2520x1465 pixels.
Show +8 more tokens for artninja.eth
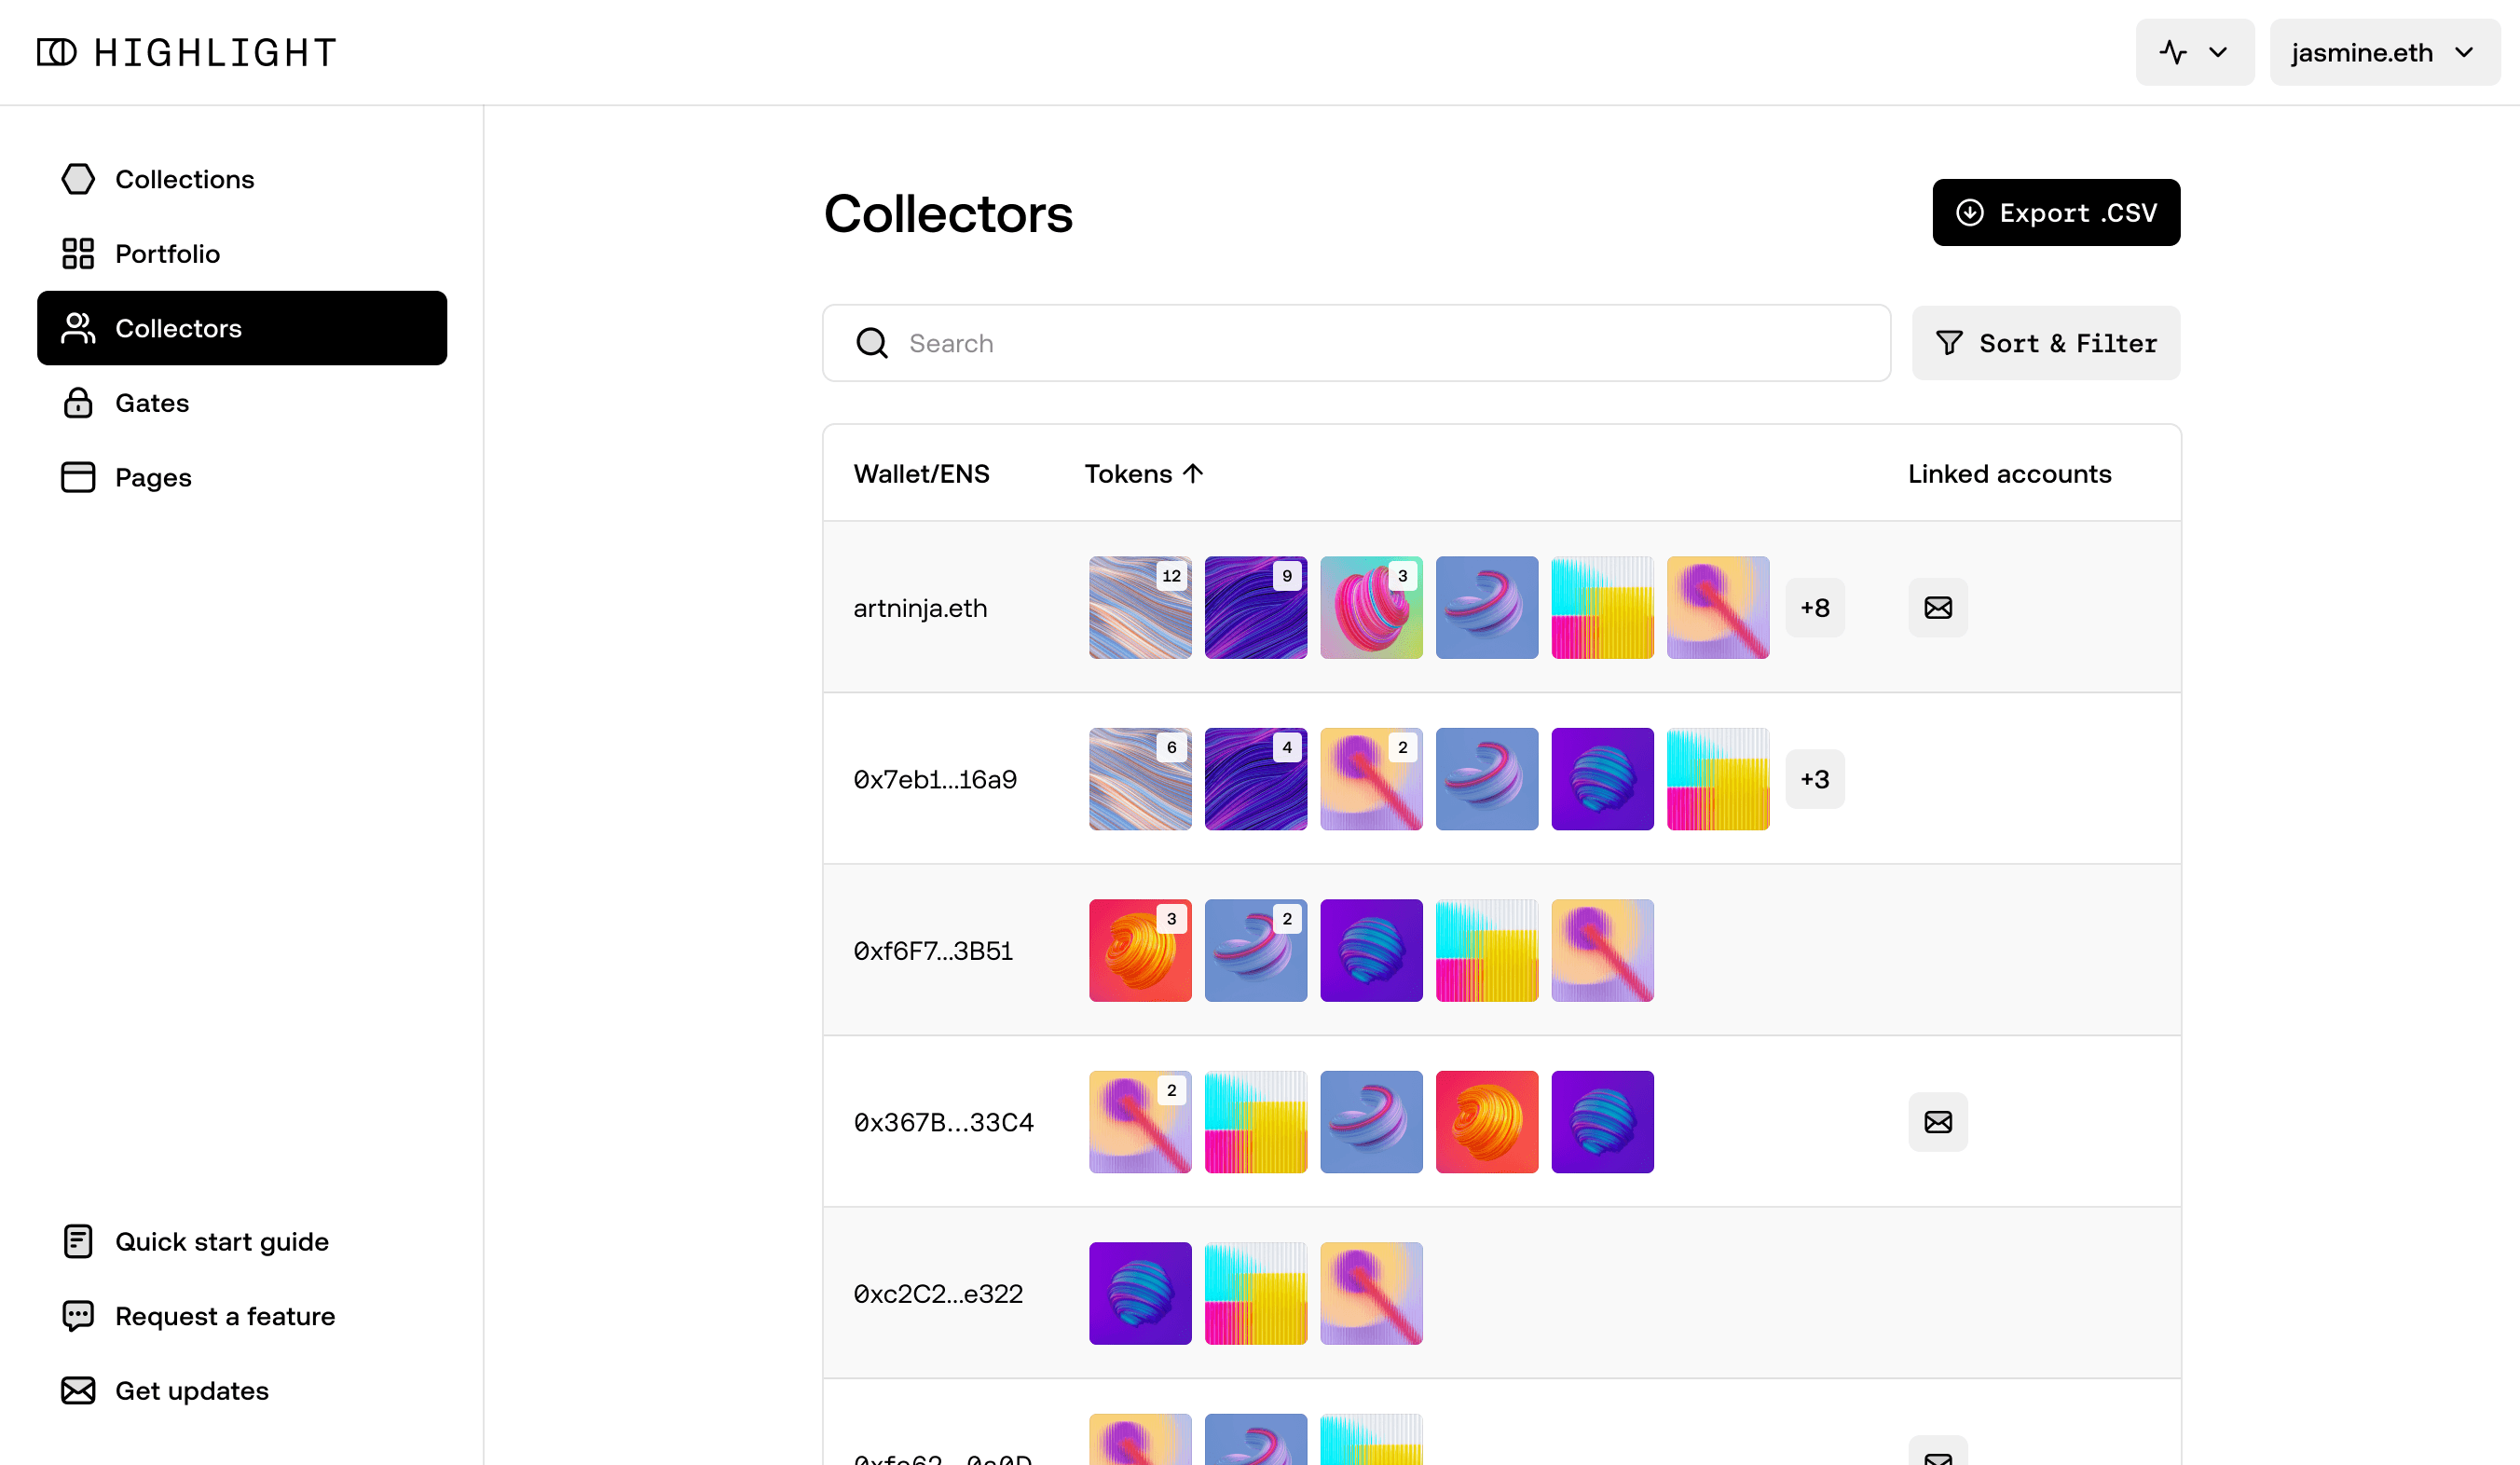[1815, 608]
